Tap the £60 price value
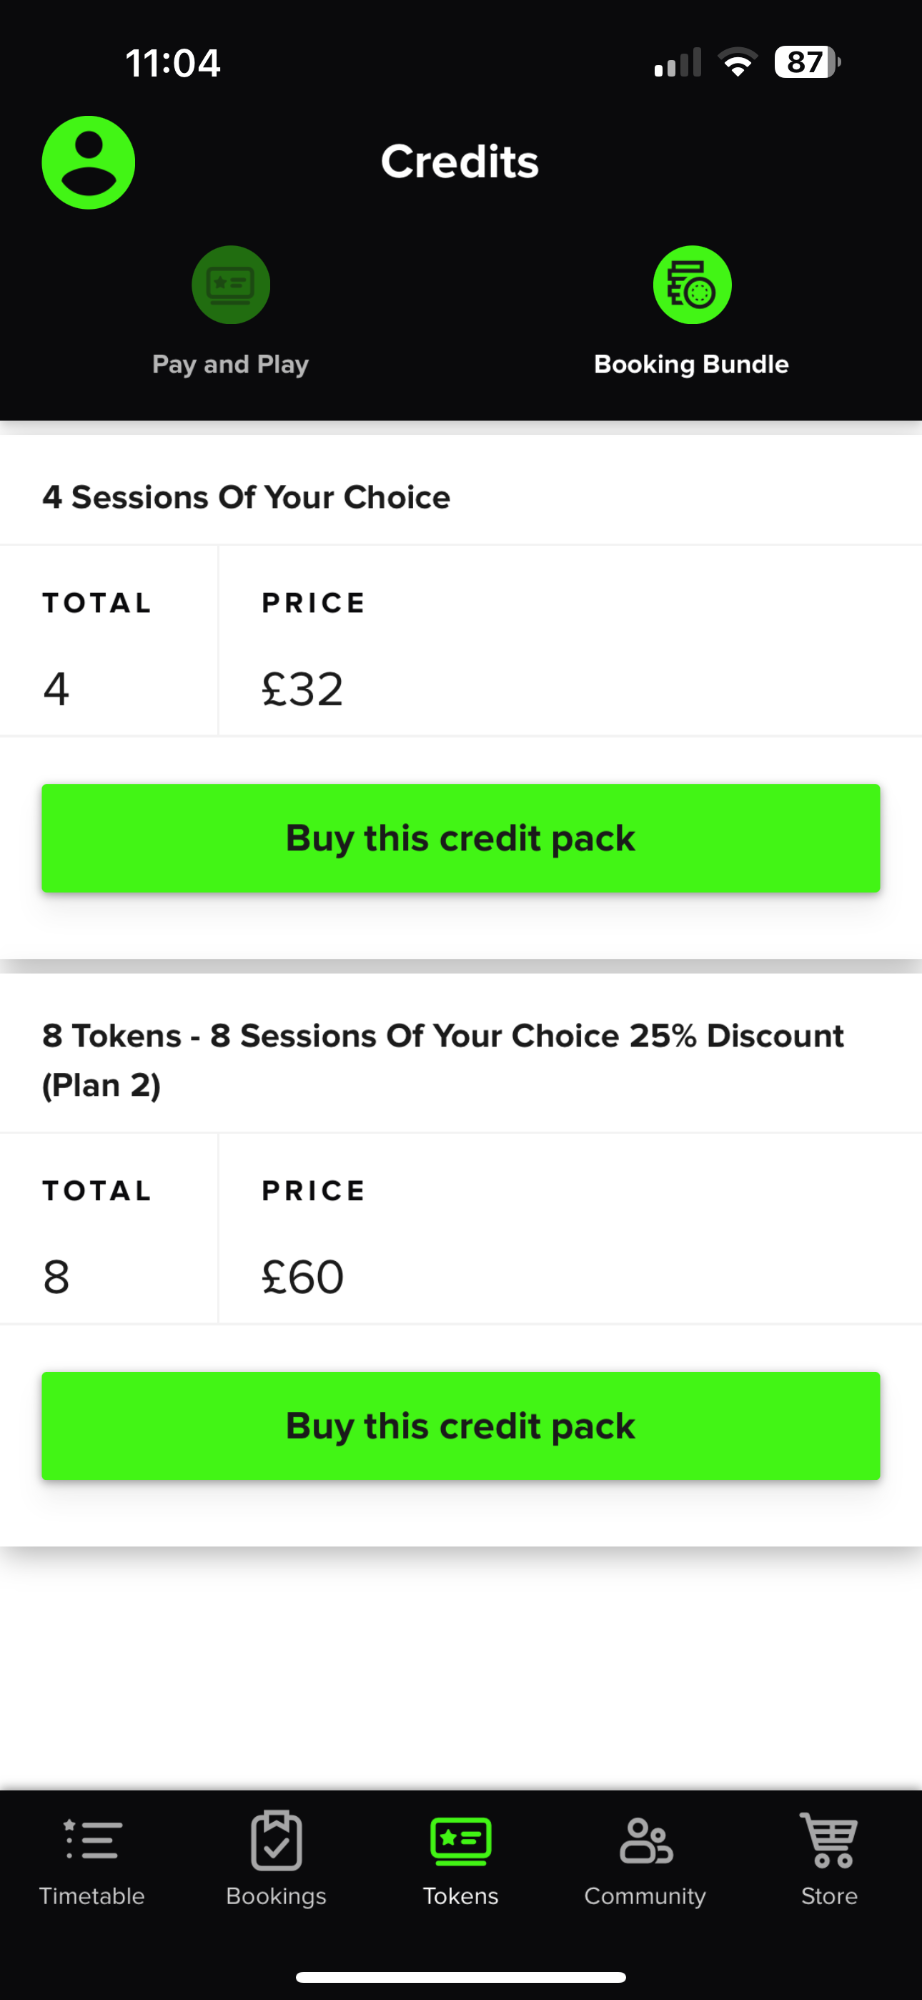Viewport: 922px width, 2000px height. [x=303, y=1277]
